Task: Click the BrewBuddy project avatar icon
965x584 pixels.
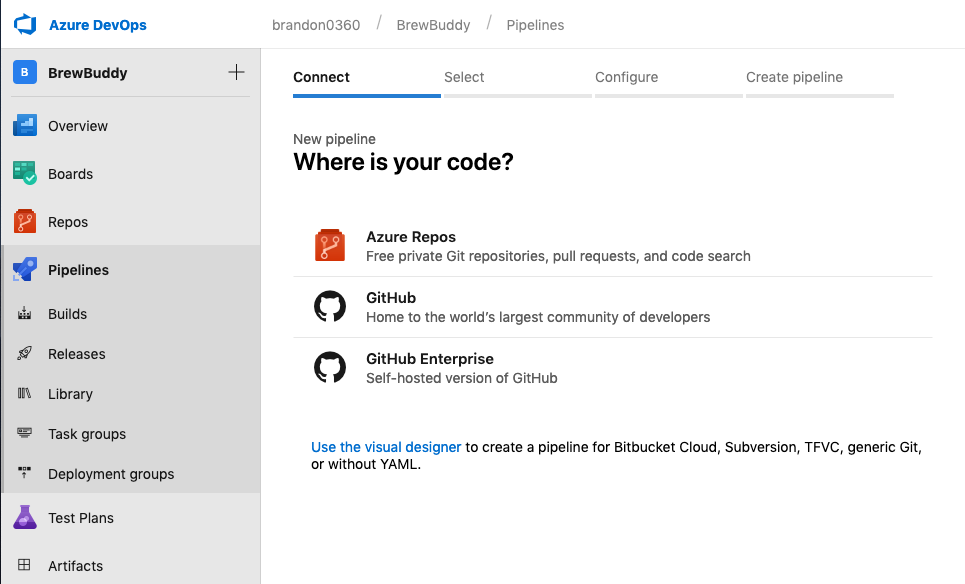Action: click(x=25, y=72)
